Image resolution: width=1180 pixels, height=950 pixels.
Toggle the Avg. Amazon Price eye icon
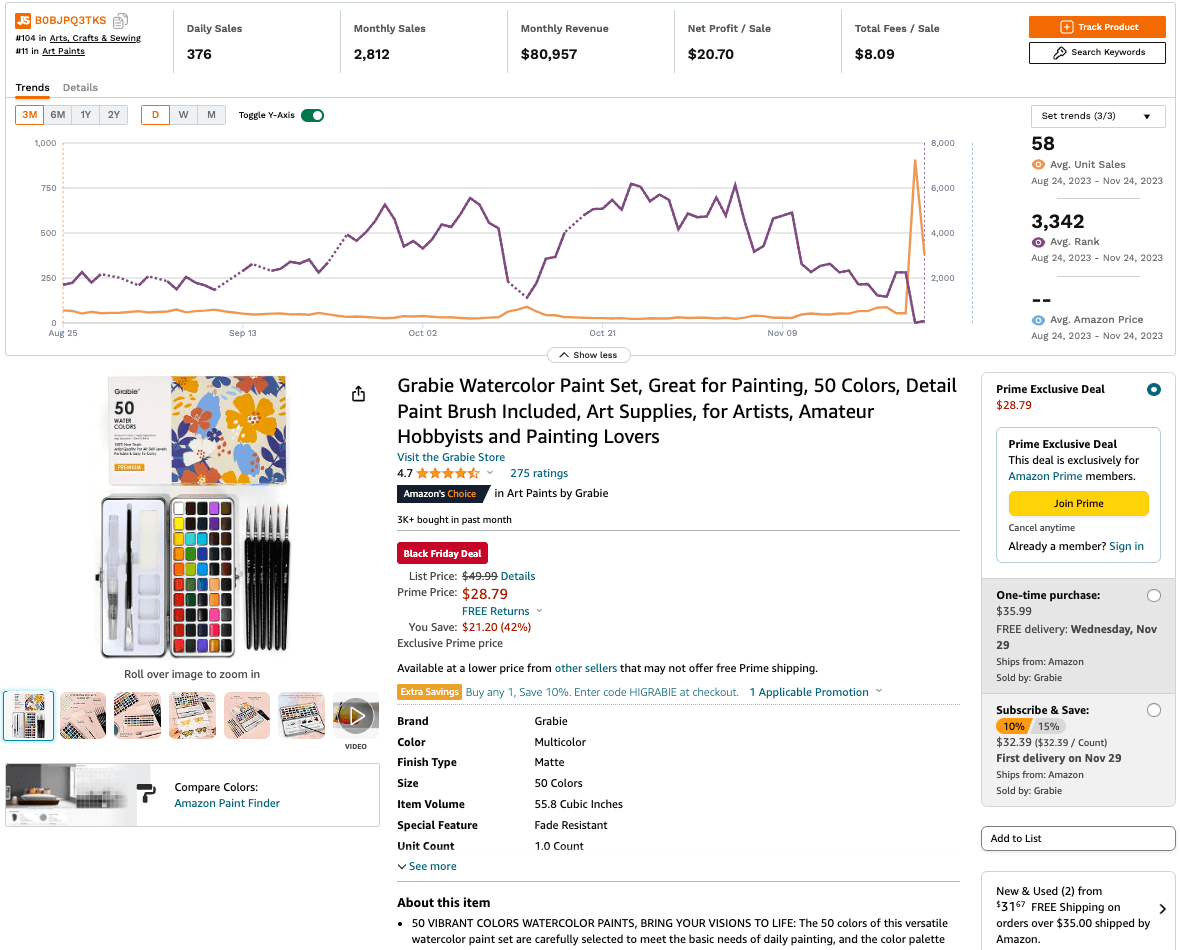1038,320
